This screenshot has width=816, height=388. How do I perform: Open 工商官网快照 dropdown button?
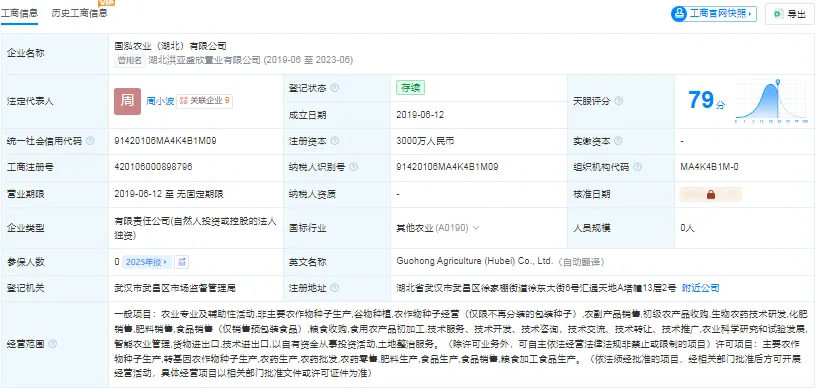pyautogui.click(x=713, y=14)
